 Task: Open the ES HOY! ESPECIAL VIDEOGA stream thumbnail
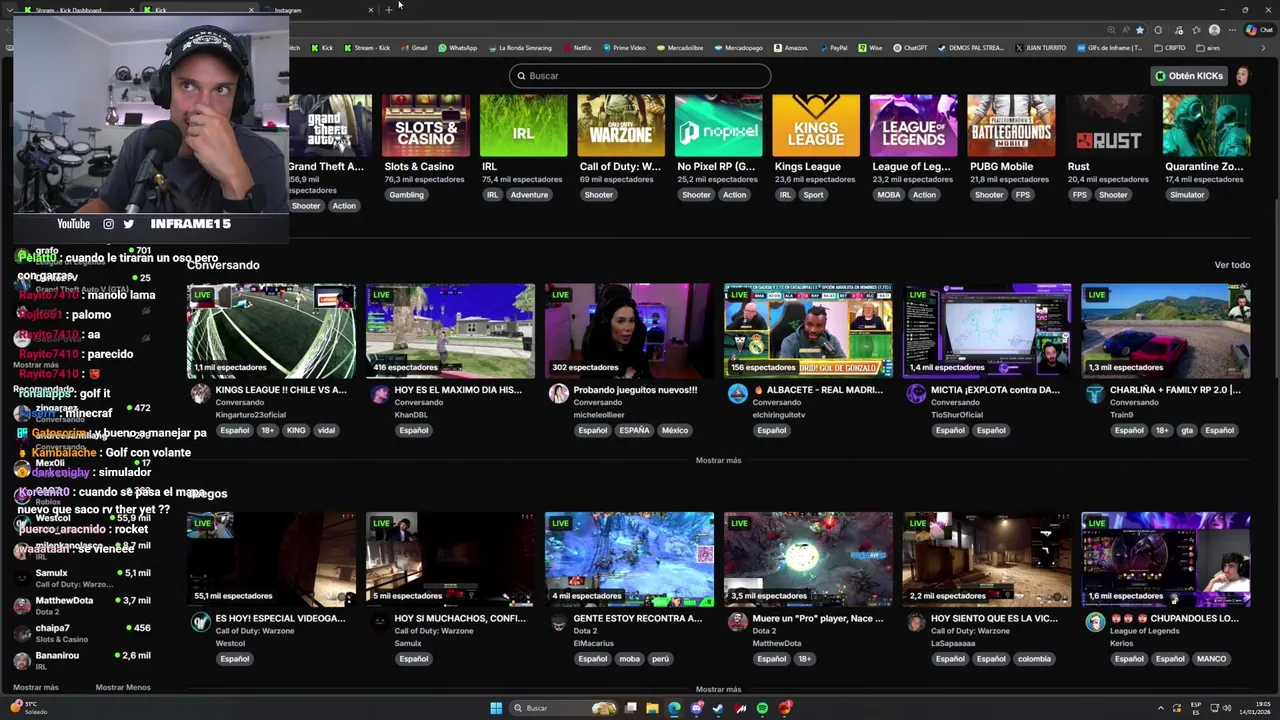pos(271,559)
